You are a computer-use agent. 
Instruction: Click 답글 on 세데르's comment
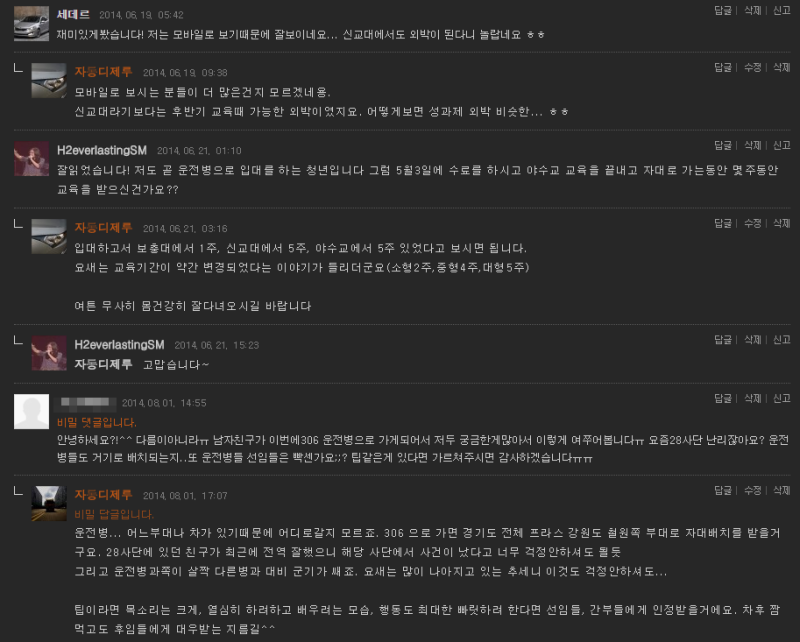[722, 11]
